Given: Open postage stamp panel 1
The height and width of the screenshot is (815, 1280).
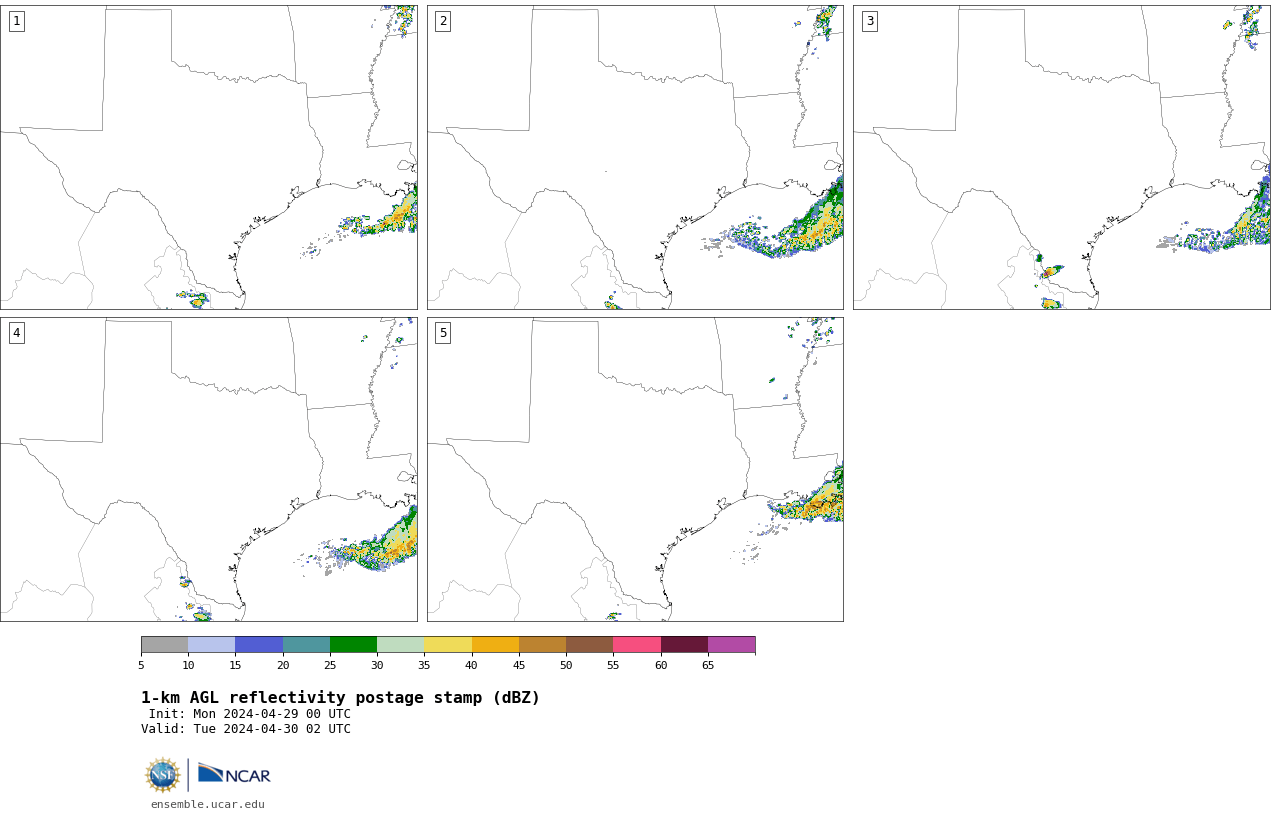Looking at the screenshot, I should tap(209, 157).
